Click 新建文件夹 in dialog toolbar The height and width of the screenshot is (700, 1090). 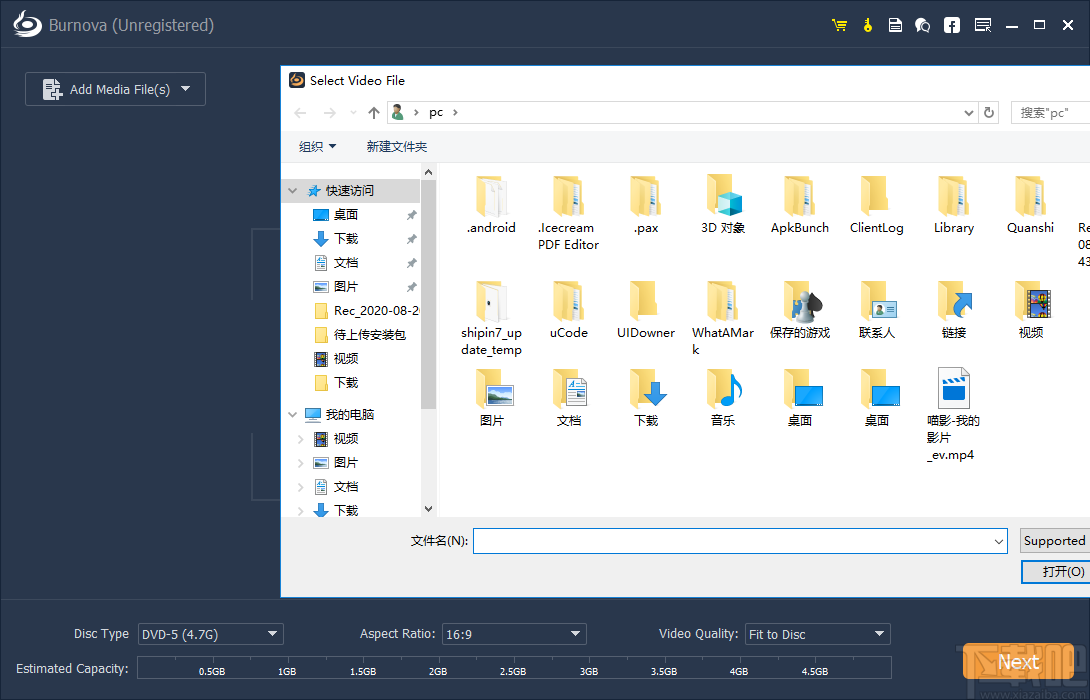tap(396, 147)
